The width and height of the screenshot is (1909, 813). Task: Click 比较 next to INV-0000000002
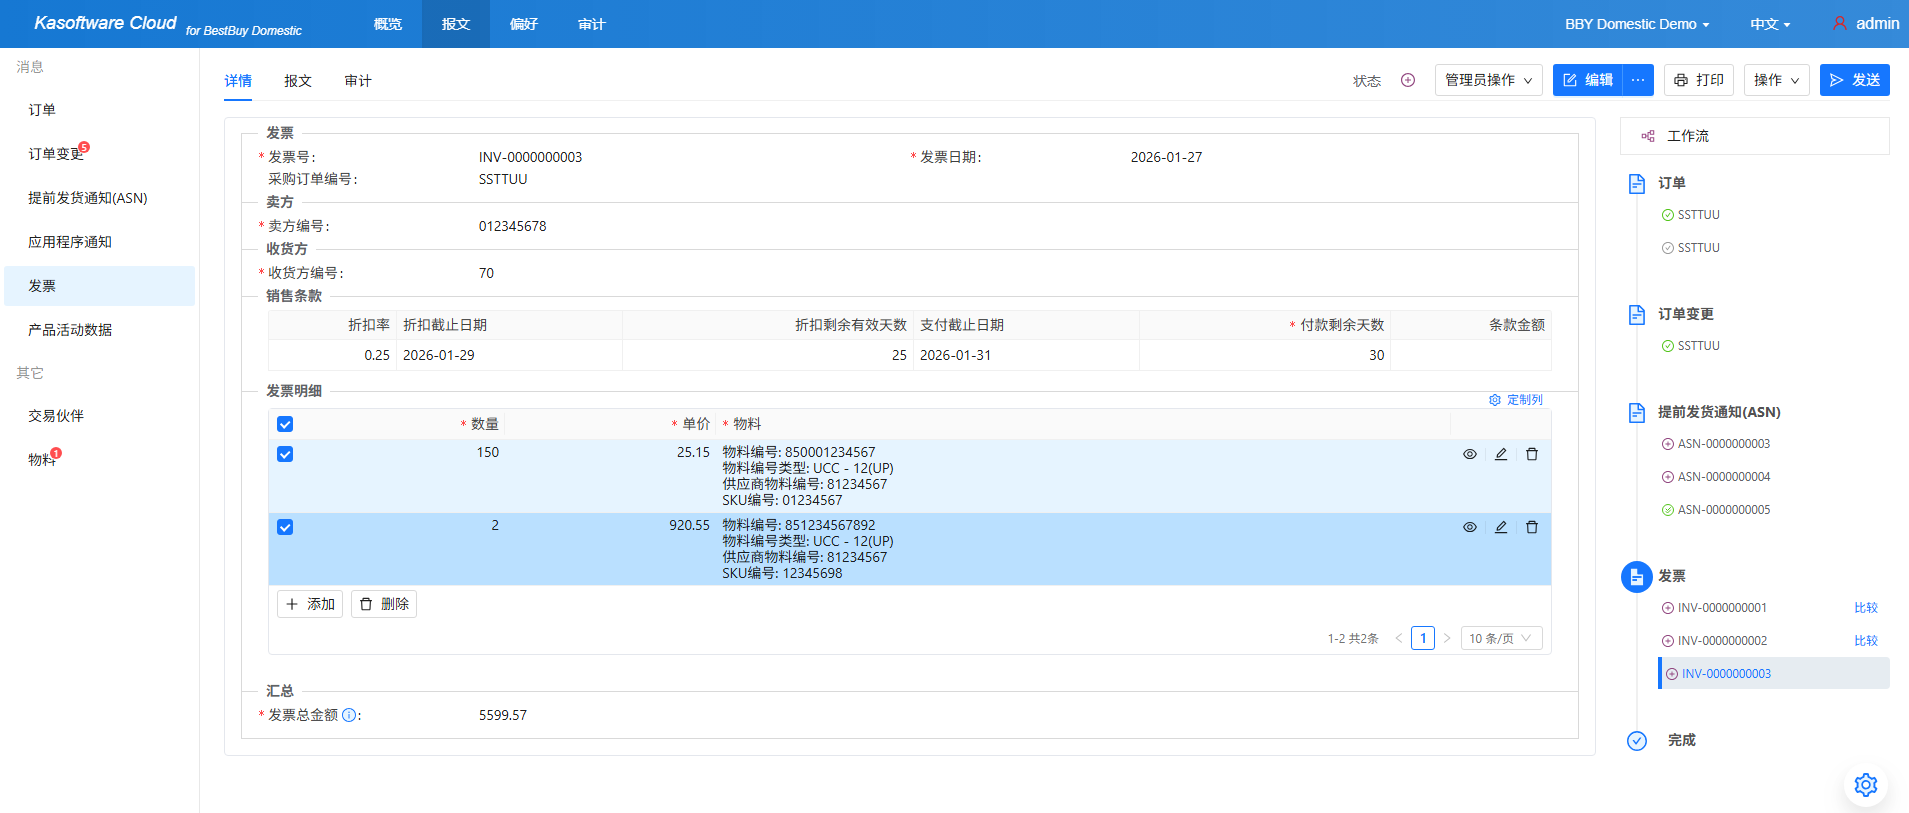tap(1866, 641)
